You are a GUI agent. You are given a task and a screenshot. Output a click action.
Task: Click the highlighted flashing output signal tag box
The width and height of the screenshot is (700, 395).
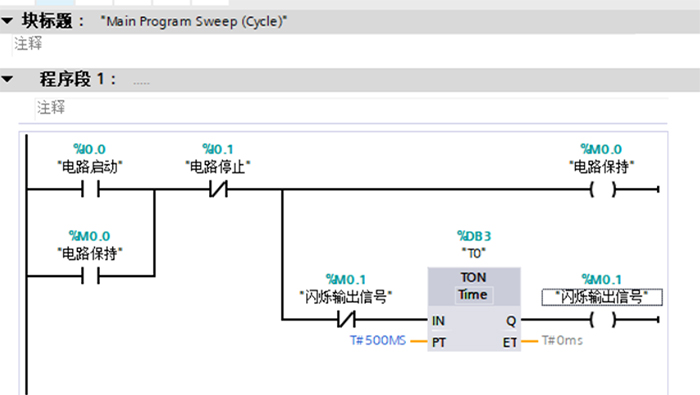602,297
